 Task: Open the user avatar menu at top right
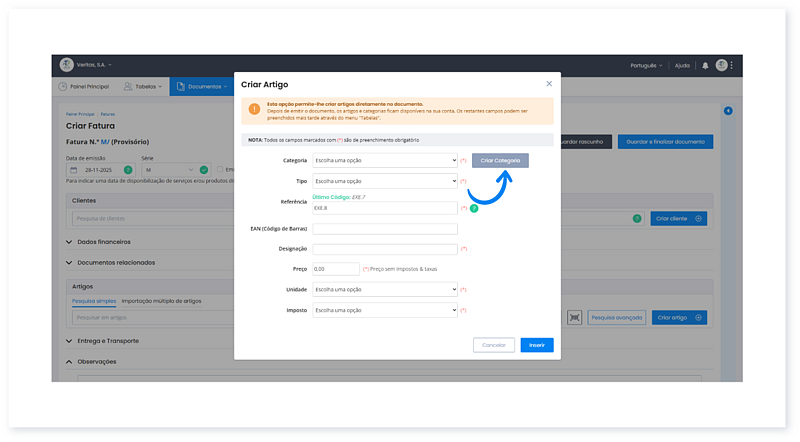click(x=723, y=65)
